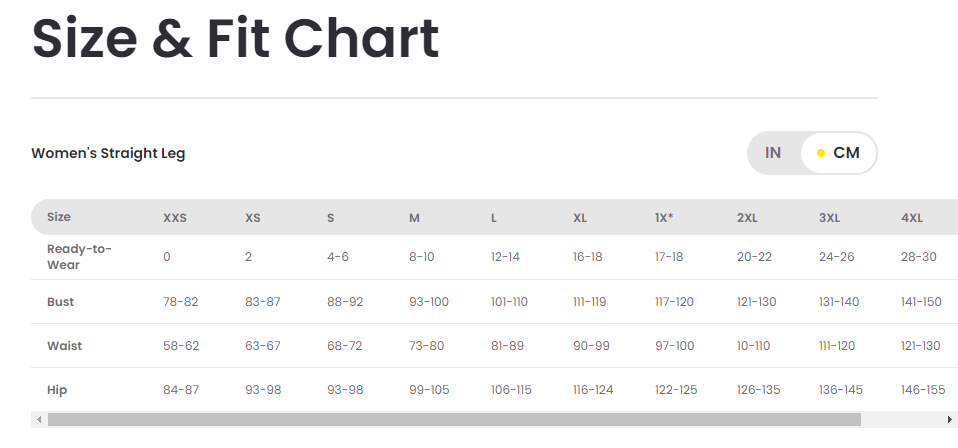This screenshot has width=958, height=448.
Task: Switch measurement units to IN
Action: 773,153
